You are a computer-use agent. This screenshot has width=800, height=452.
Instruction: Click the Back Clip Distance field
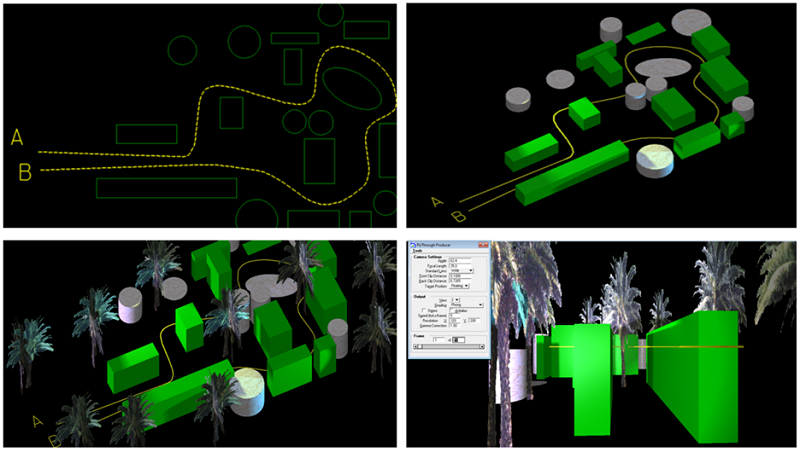(459, 281)
